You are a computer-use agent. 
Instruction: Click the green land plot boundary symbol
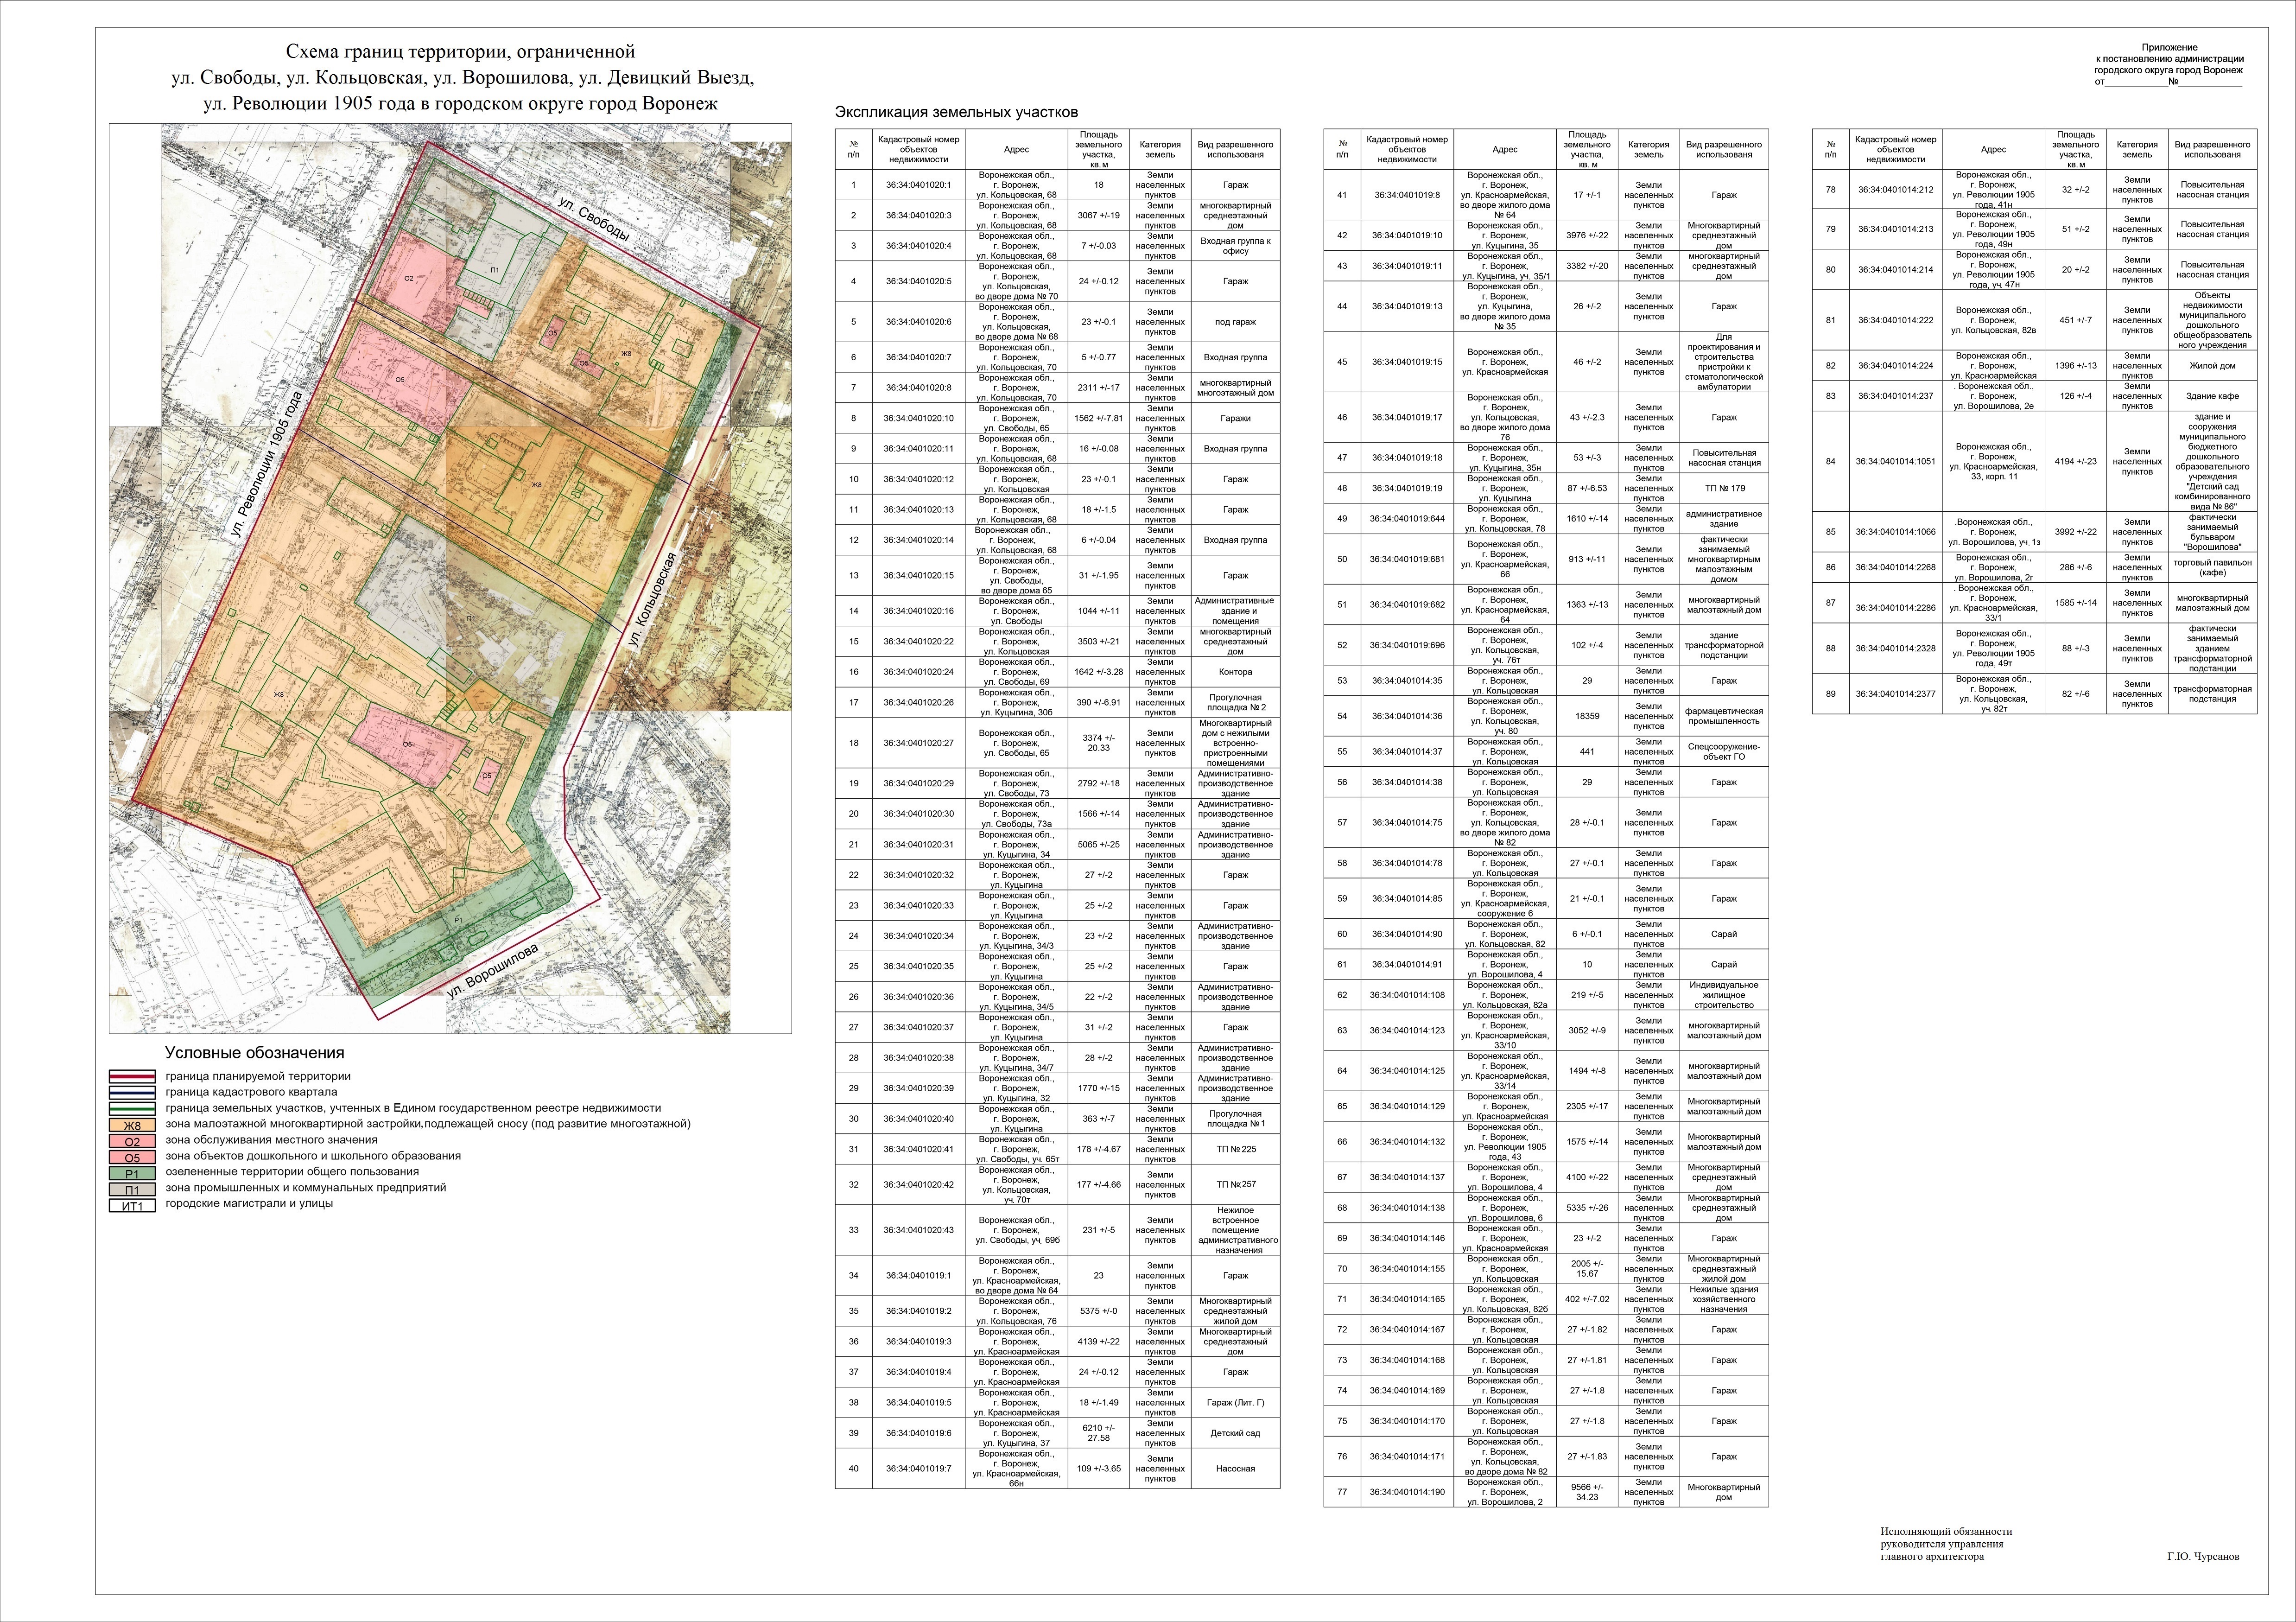tap(132, 1109)
